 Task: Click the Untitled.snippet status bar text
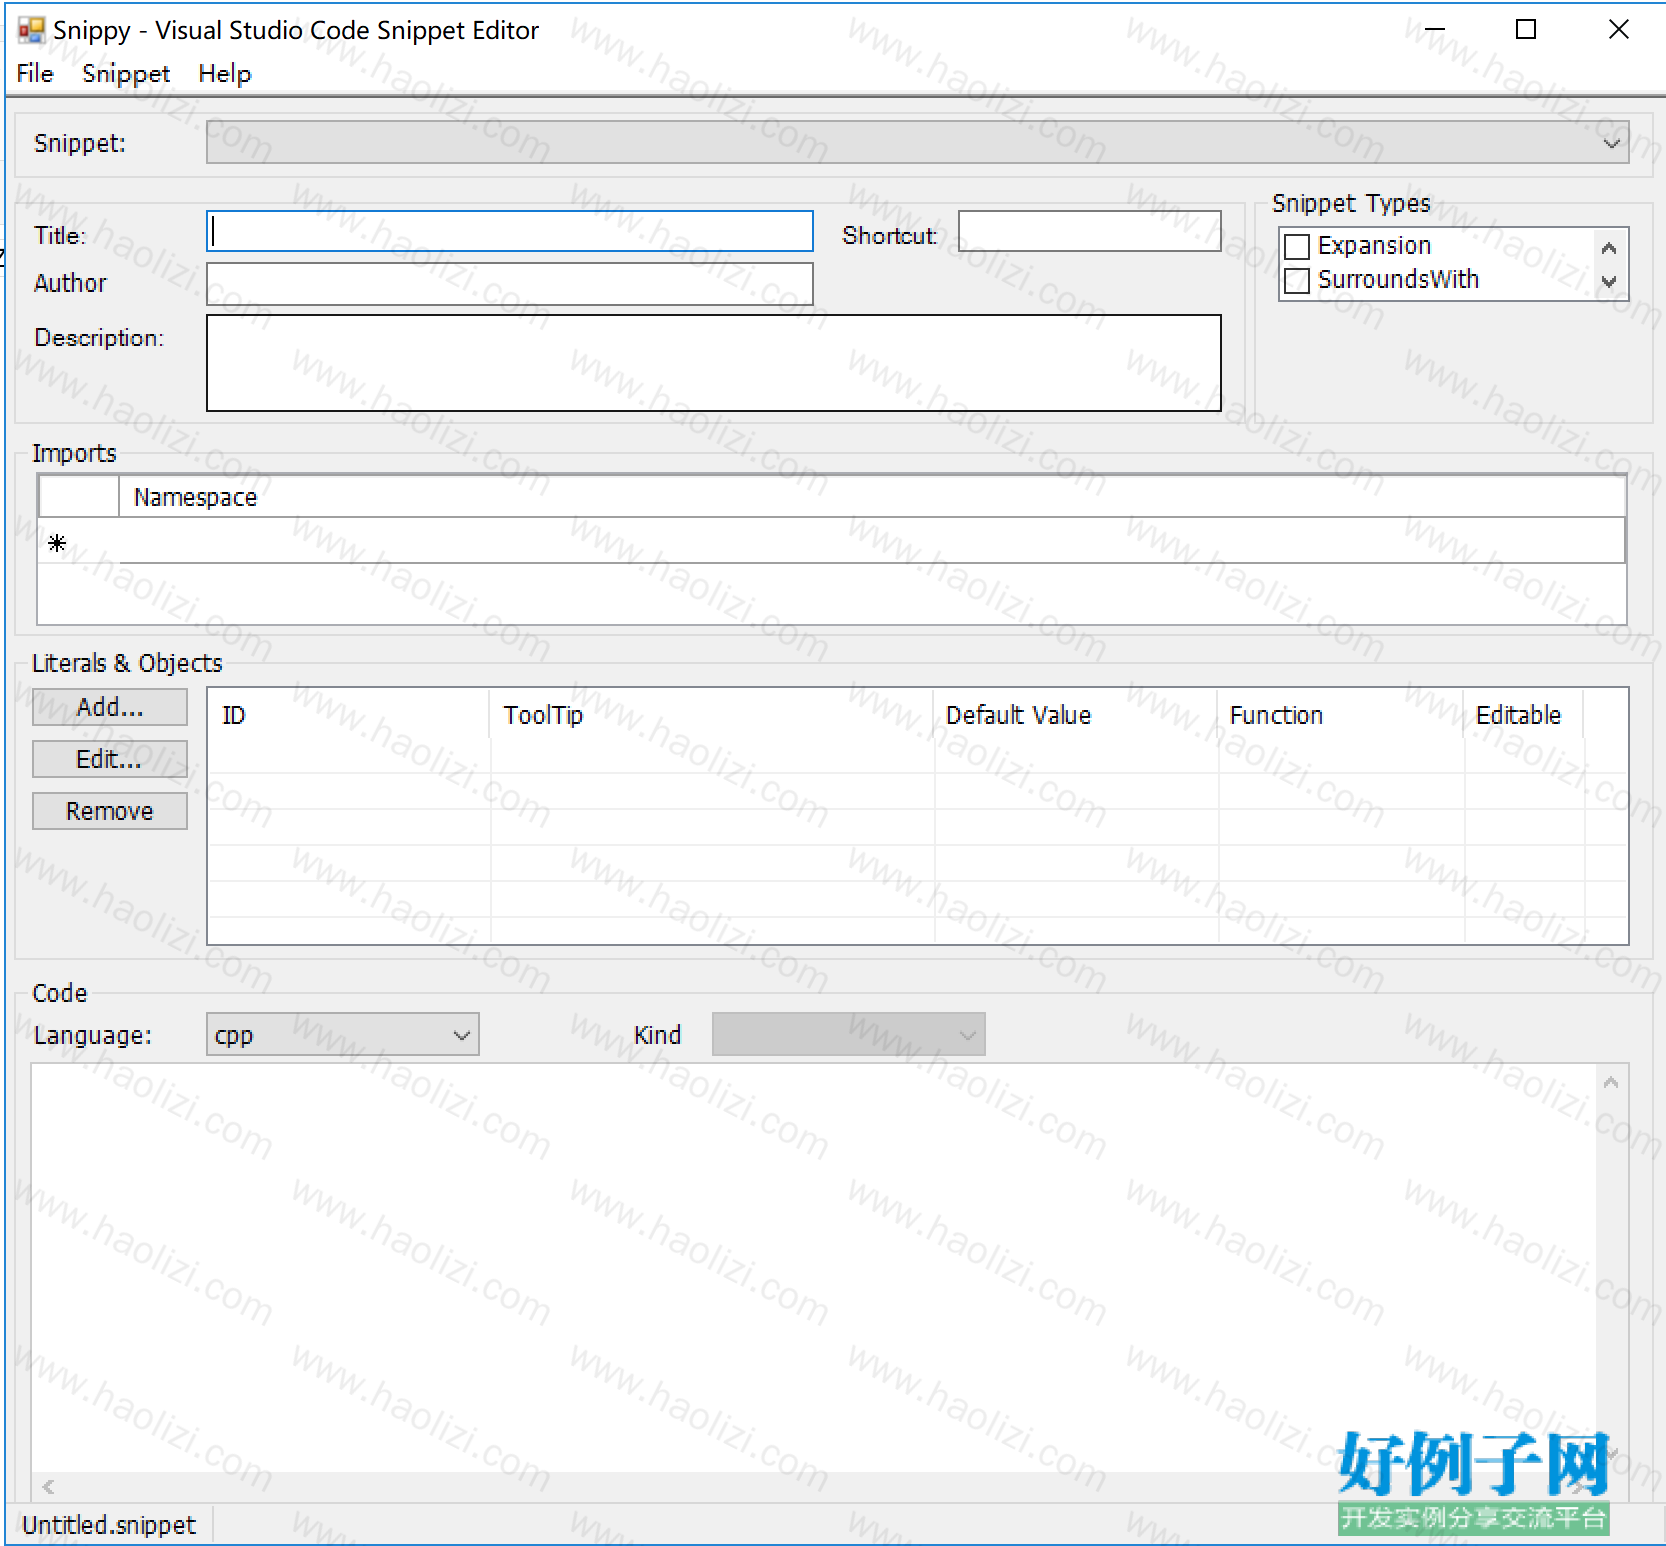[109, 1525]
